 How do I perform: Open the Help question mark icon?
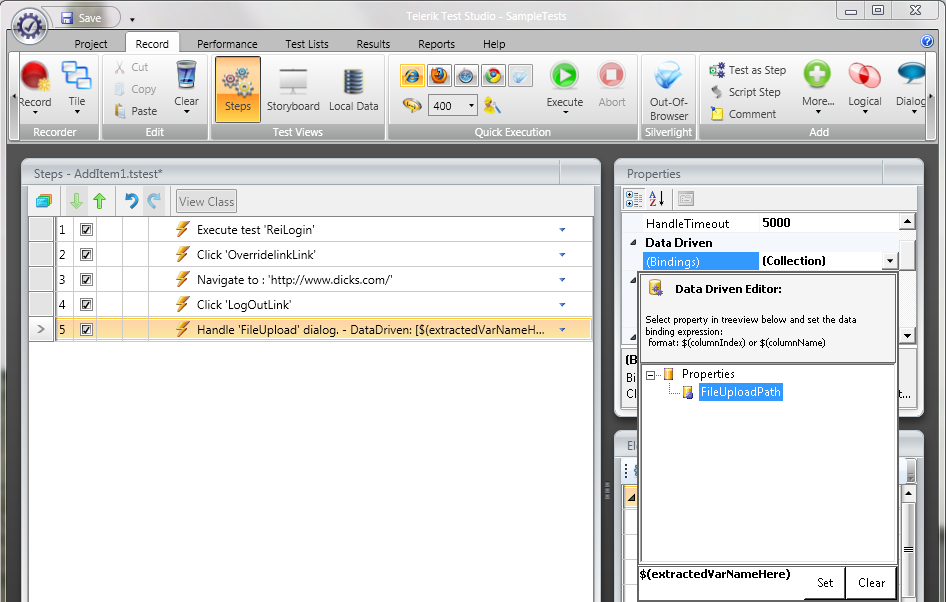pos(927,41)
